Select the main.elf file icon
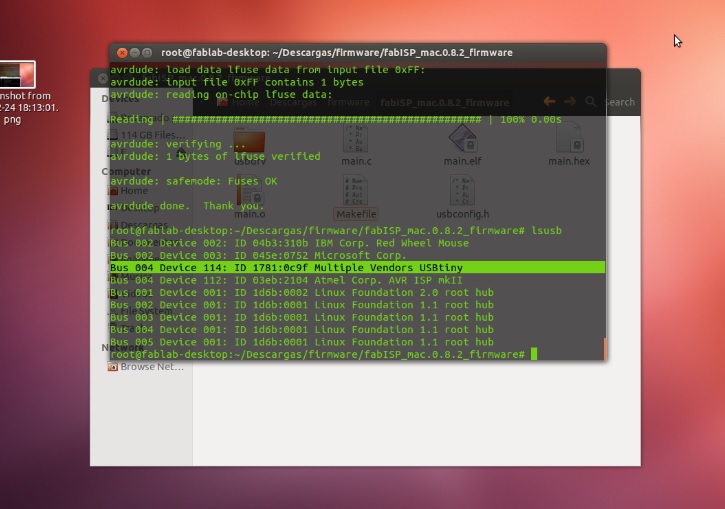 (462, 139)
